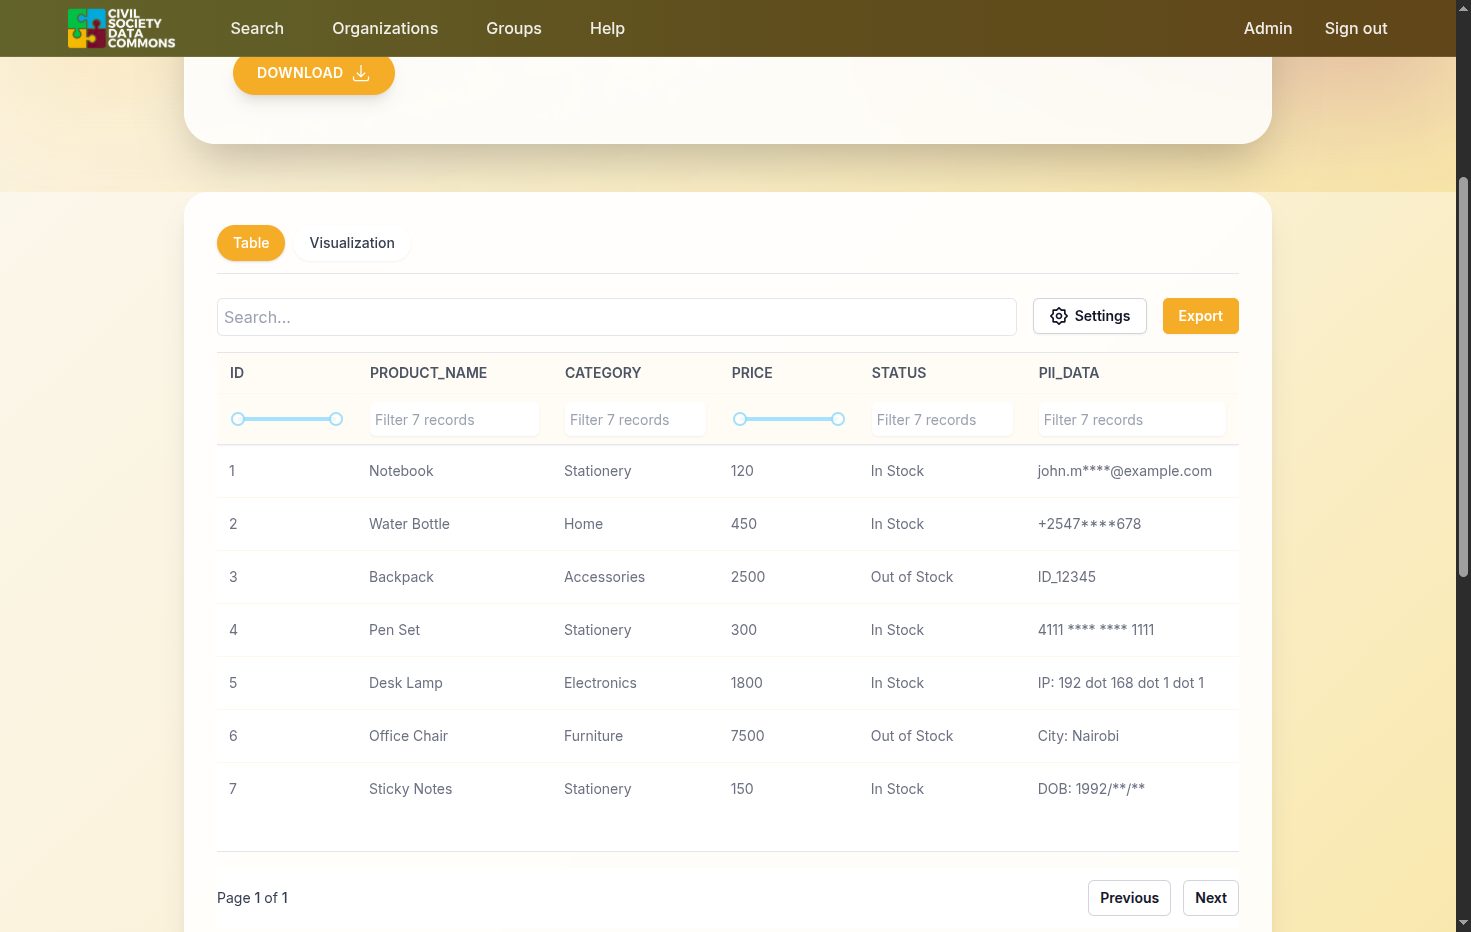Viewport: 1471px width, 932px height.
Task: Click the ID range slider right handle
Action: pos(336,419)
